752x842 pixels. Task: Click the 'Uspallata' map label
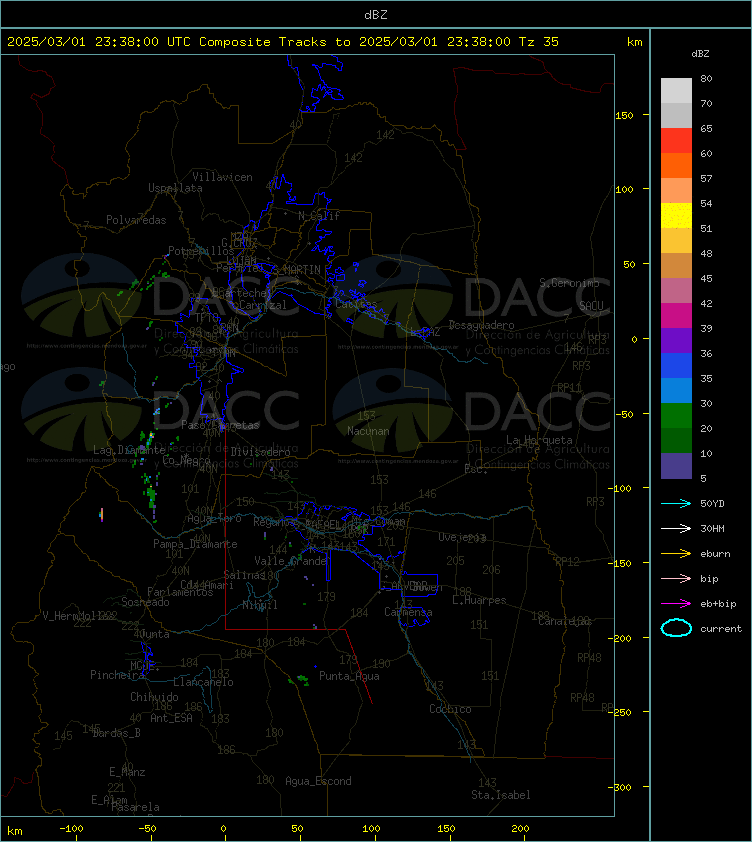click(175, 188)
